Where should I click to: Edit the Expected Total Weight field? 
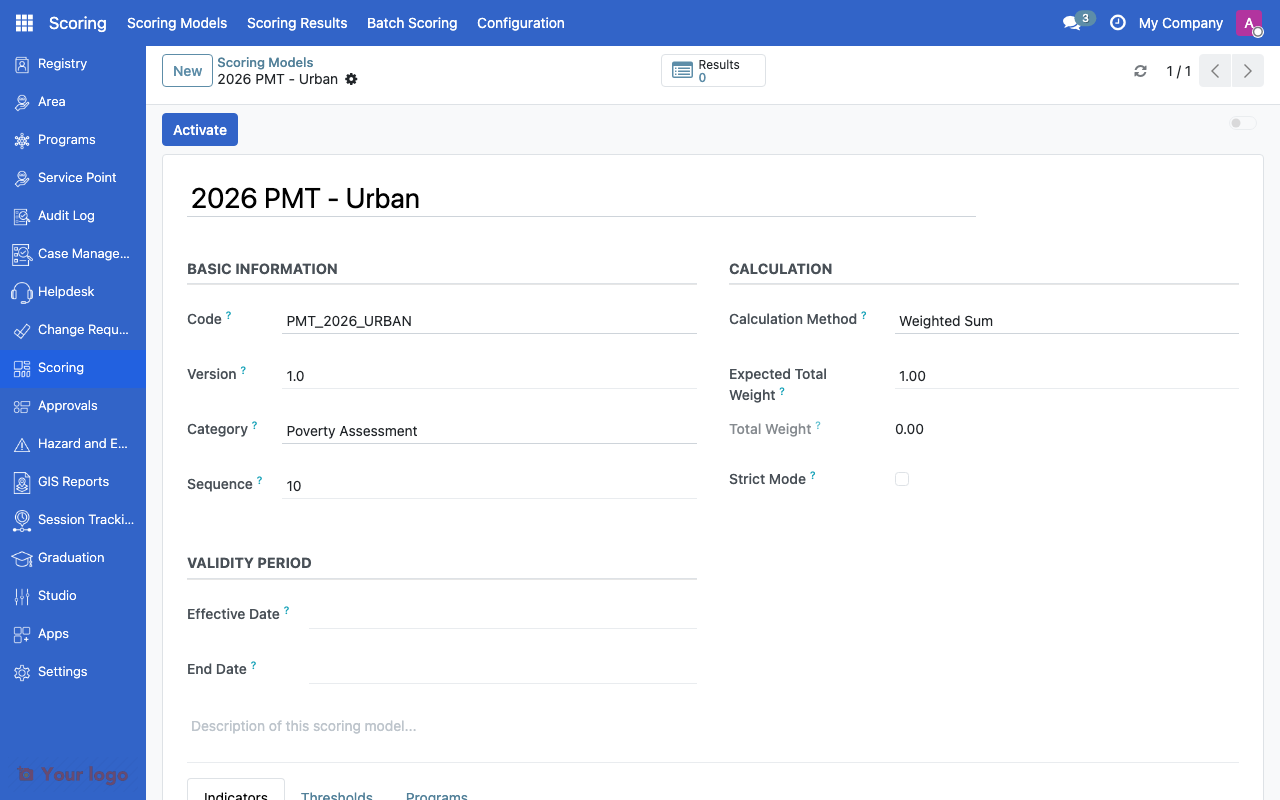[x=1066, y=376]
